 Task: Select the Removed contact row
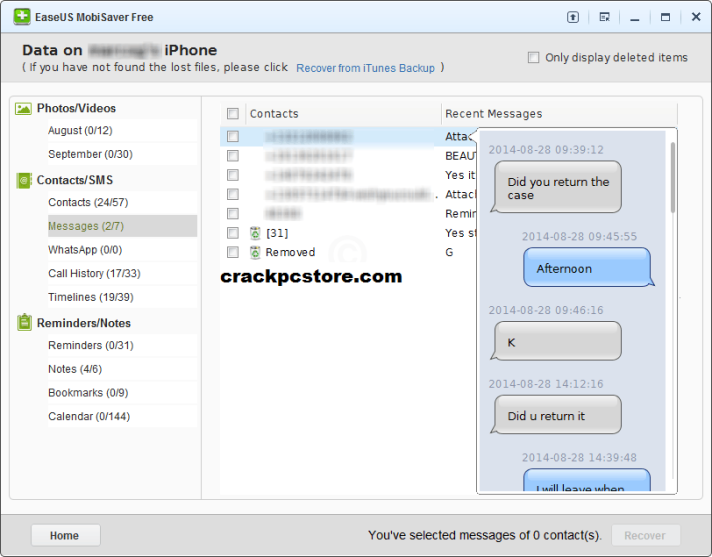click(x=348, y=252)
